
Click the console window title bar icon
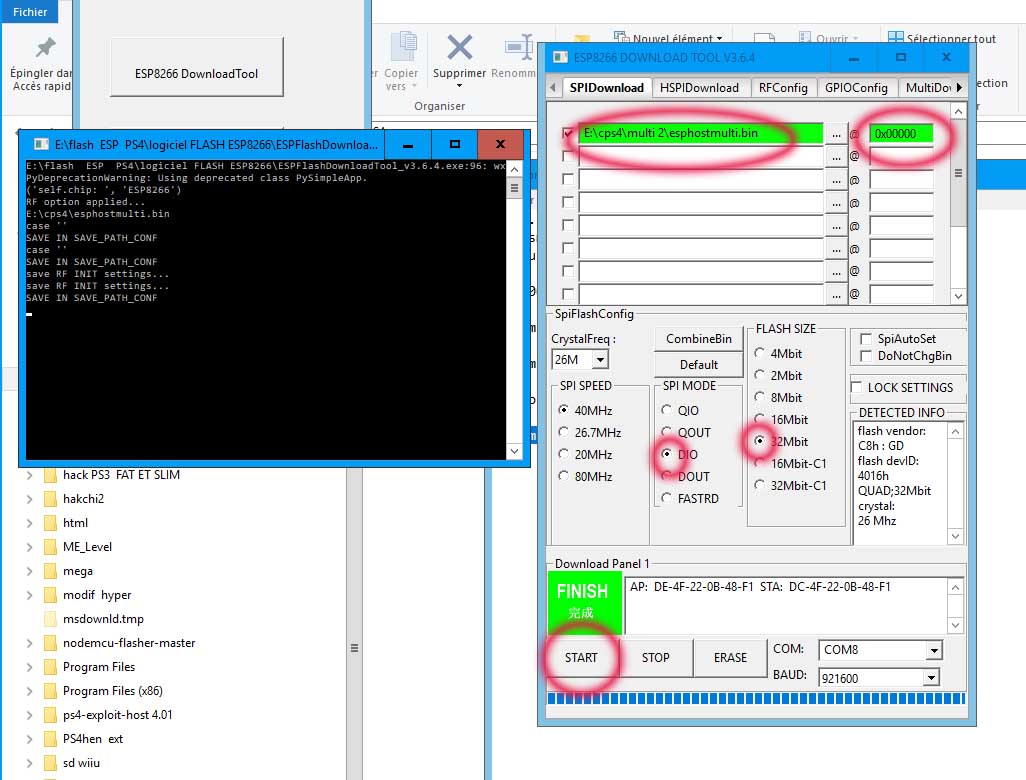pos(41,145)
